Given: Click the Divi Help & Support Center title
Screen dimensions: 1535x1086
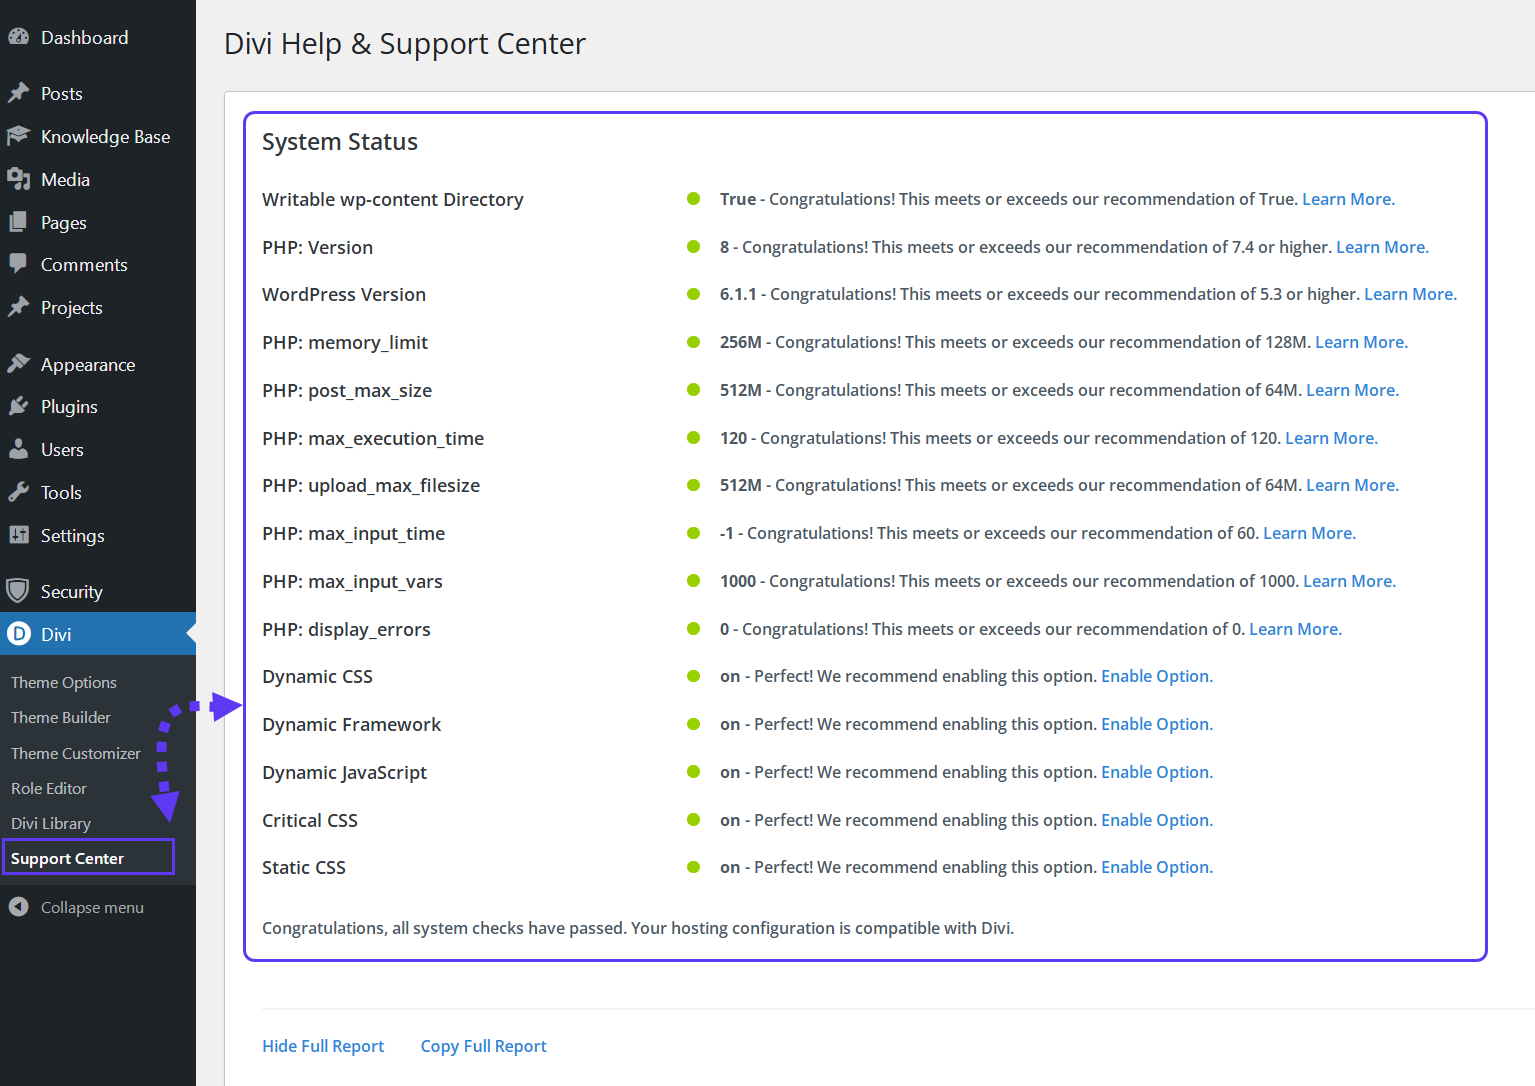Looking at the screenshot, I should pyautogui.click(x=405, y=44).
